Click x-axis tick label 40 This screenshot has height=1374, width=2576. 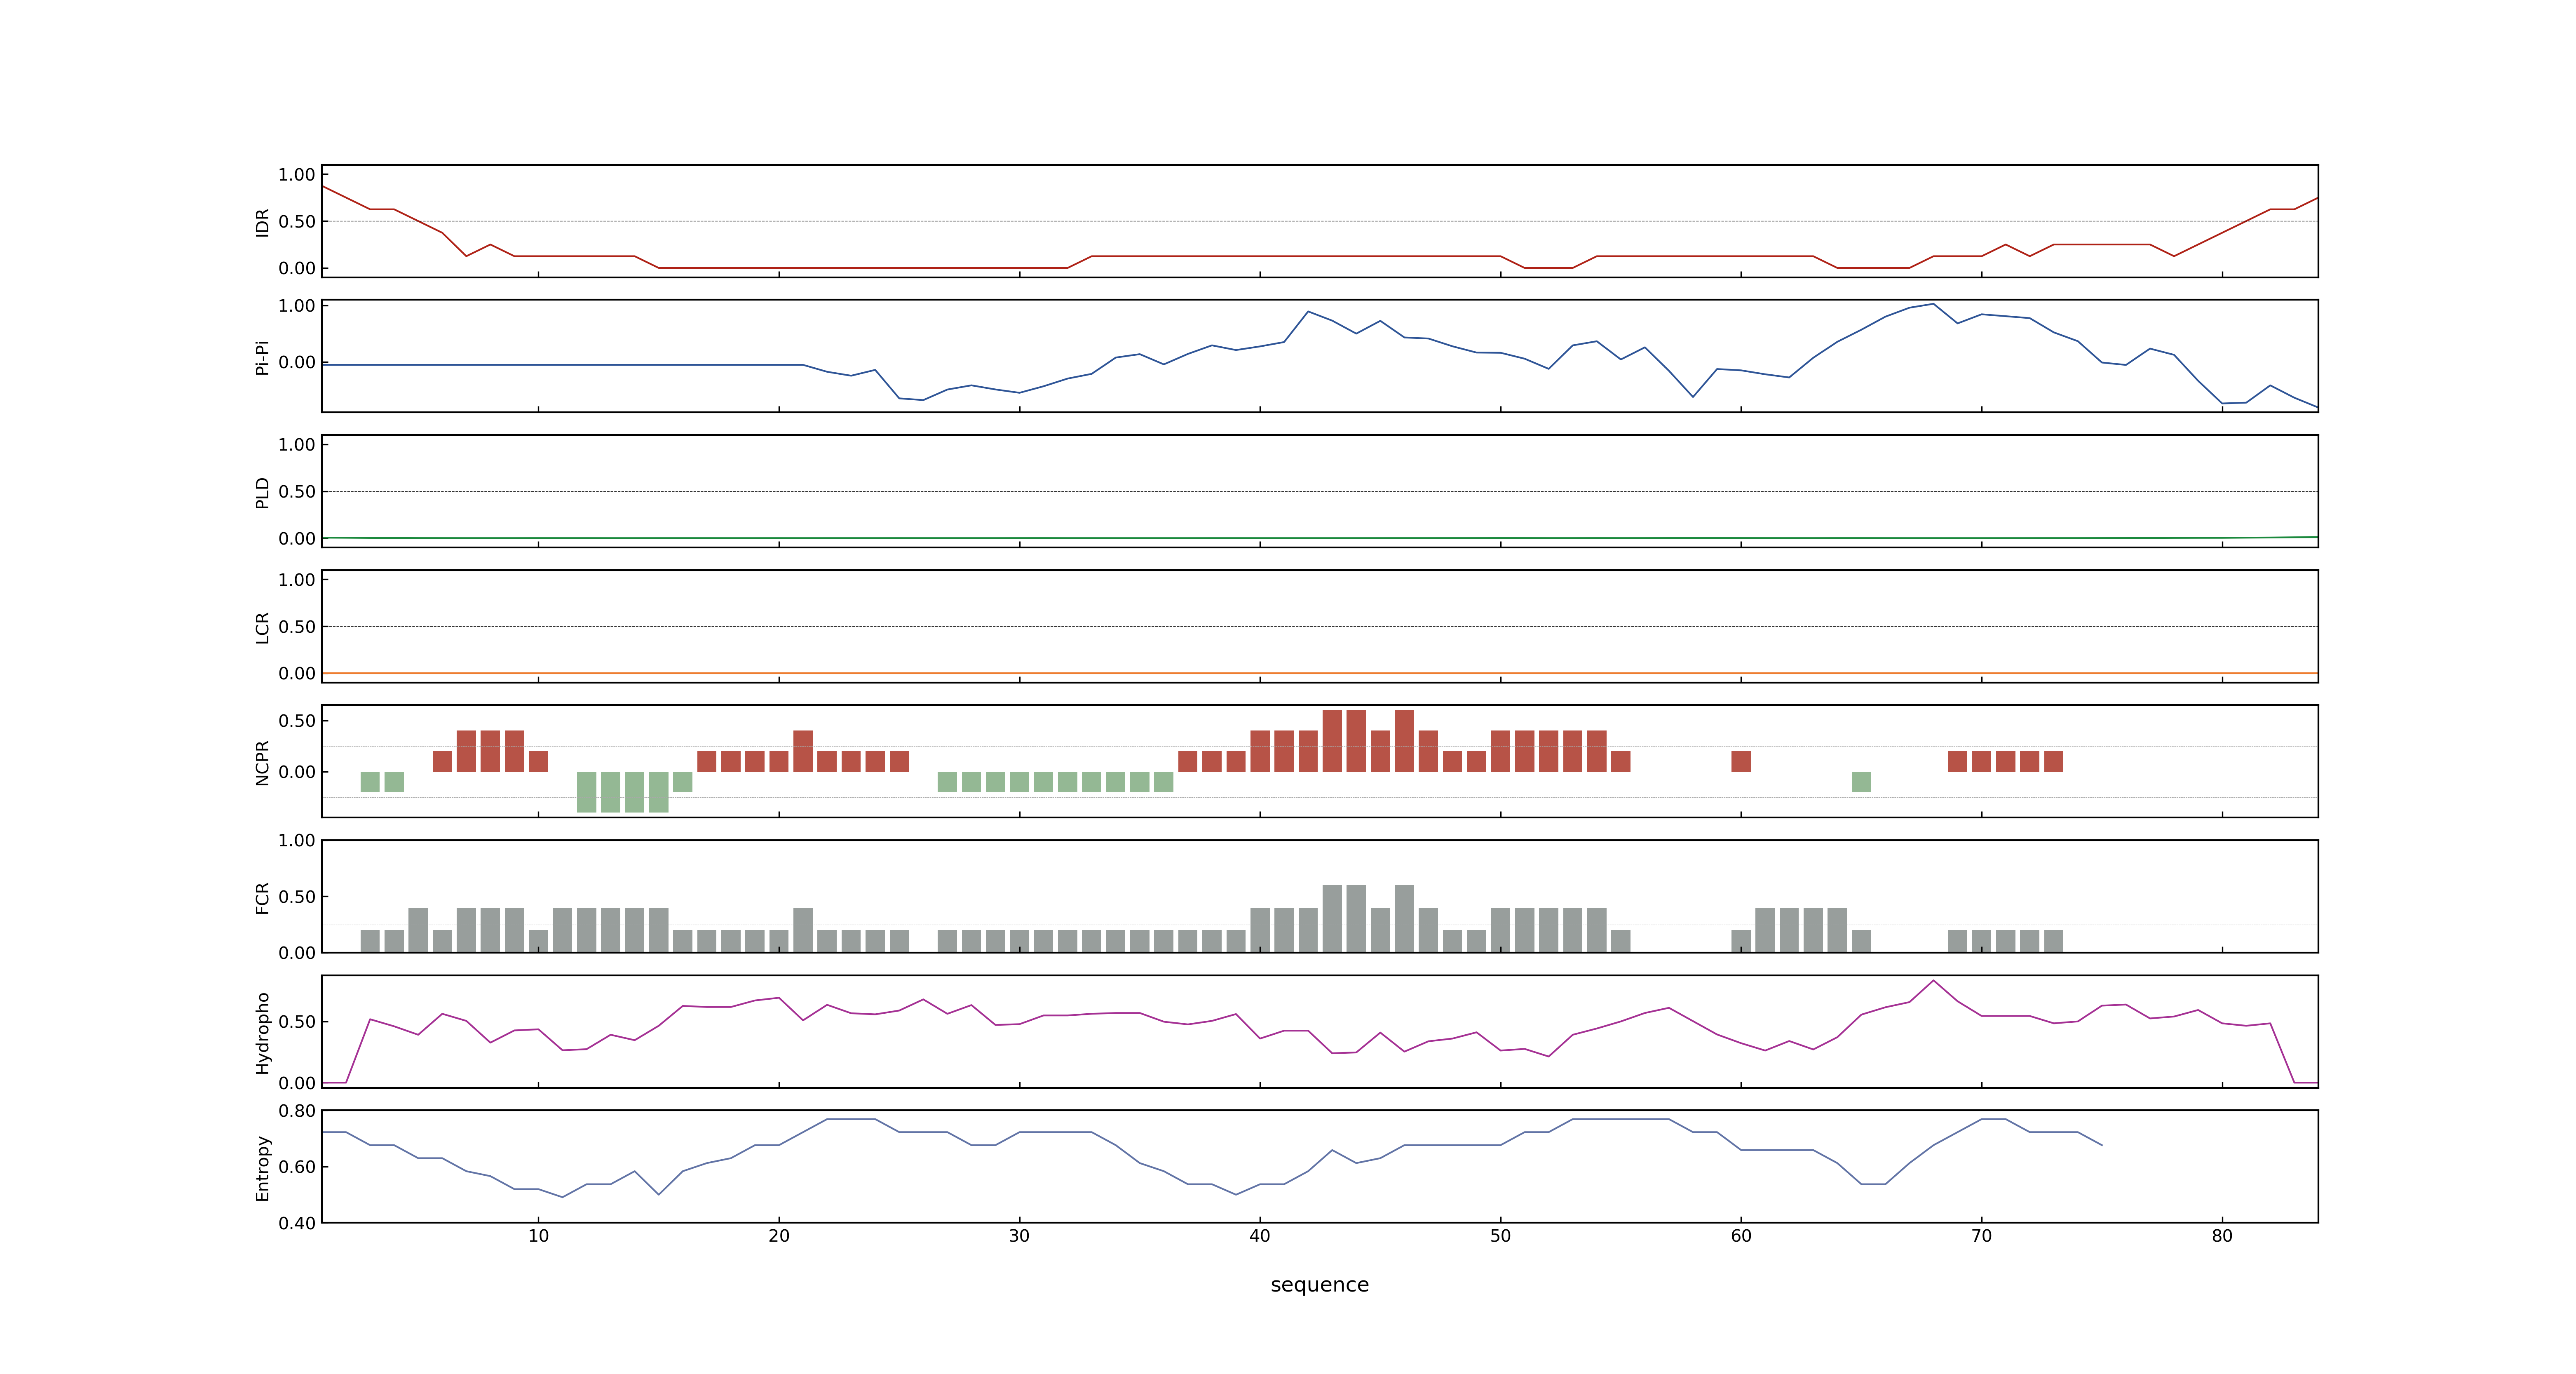point(1260,1236)
